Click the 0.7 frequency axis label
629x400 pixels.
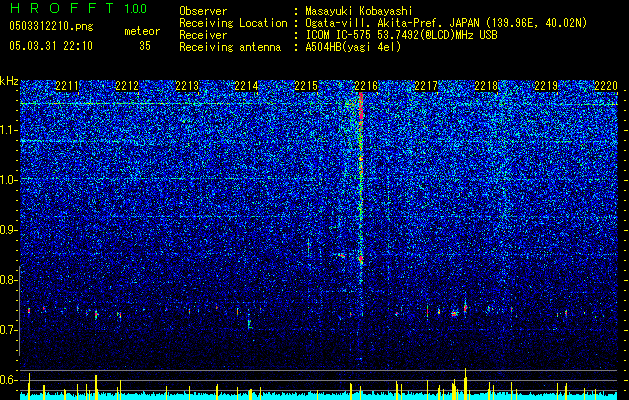pos(8,330)
